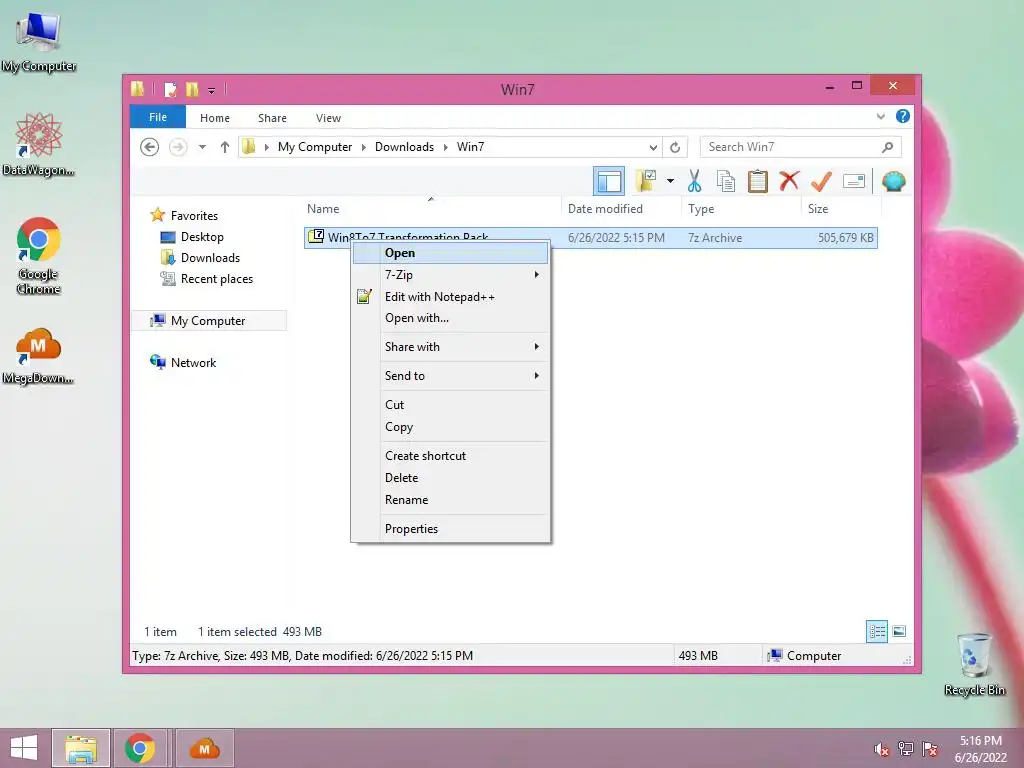Sort by the Date modified column header

coord(605,209)
